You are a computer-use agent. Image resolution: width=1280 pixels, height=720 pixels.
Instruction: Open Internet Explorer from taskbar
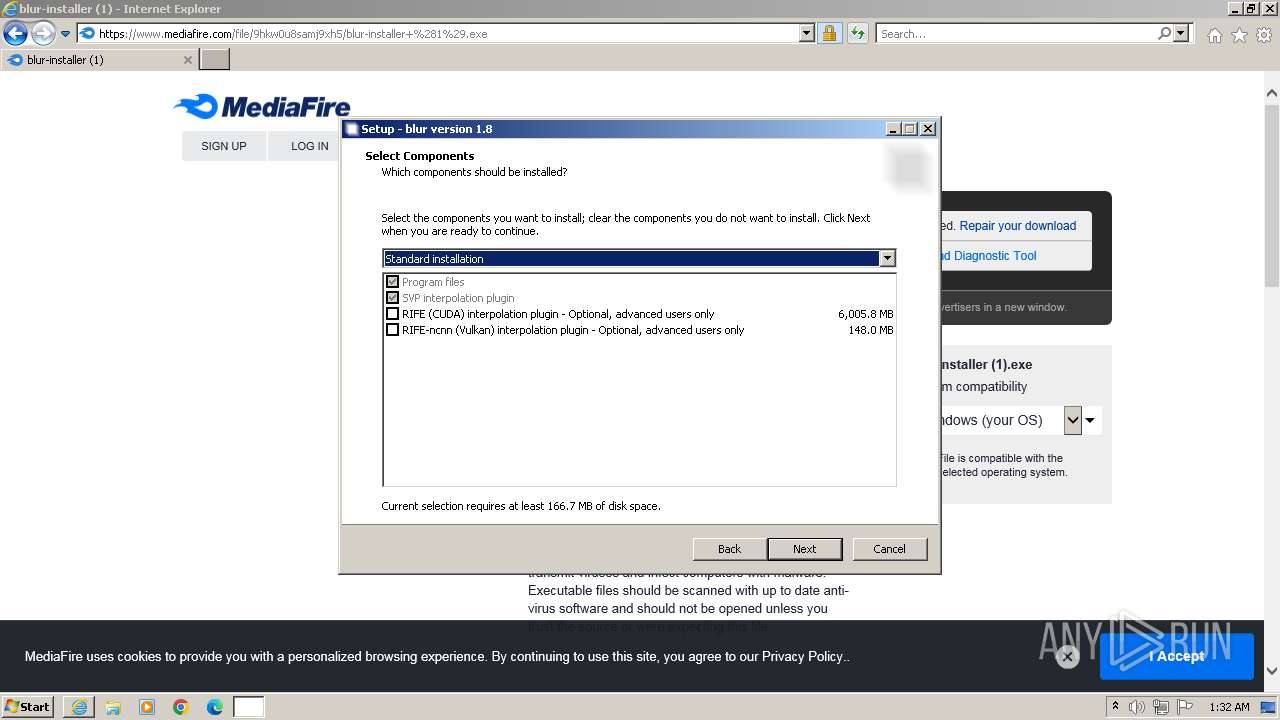pyautogui.click(x=79, y=707)
